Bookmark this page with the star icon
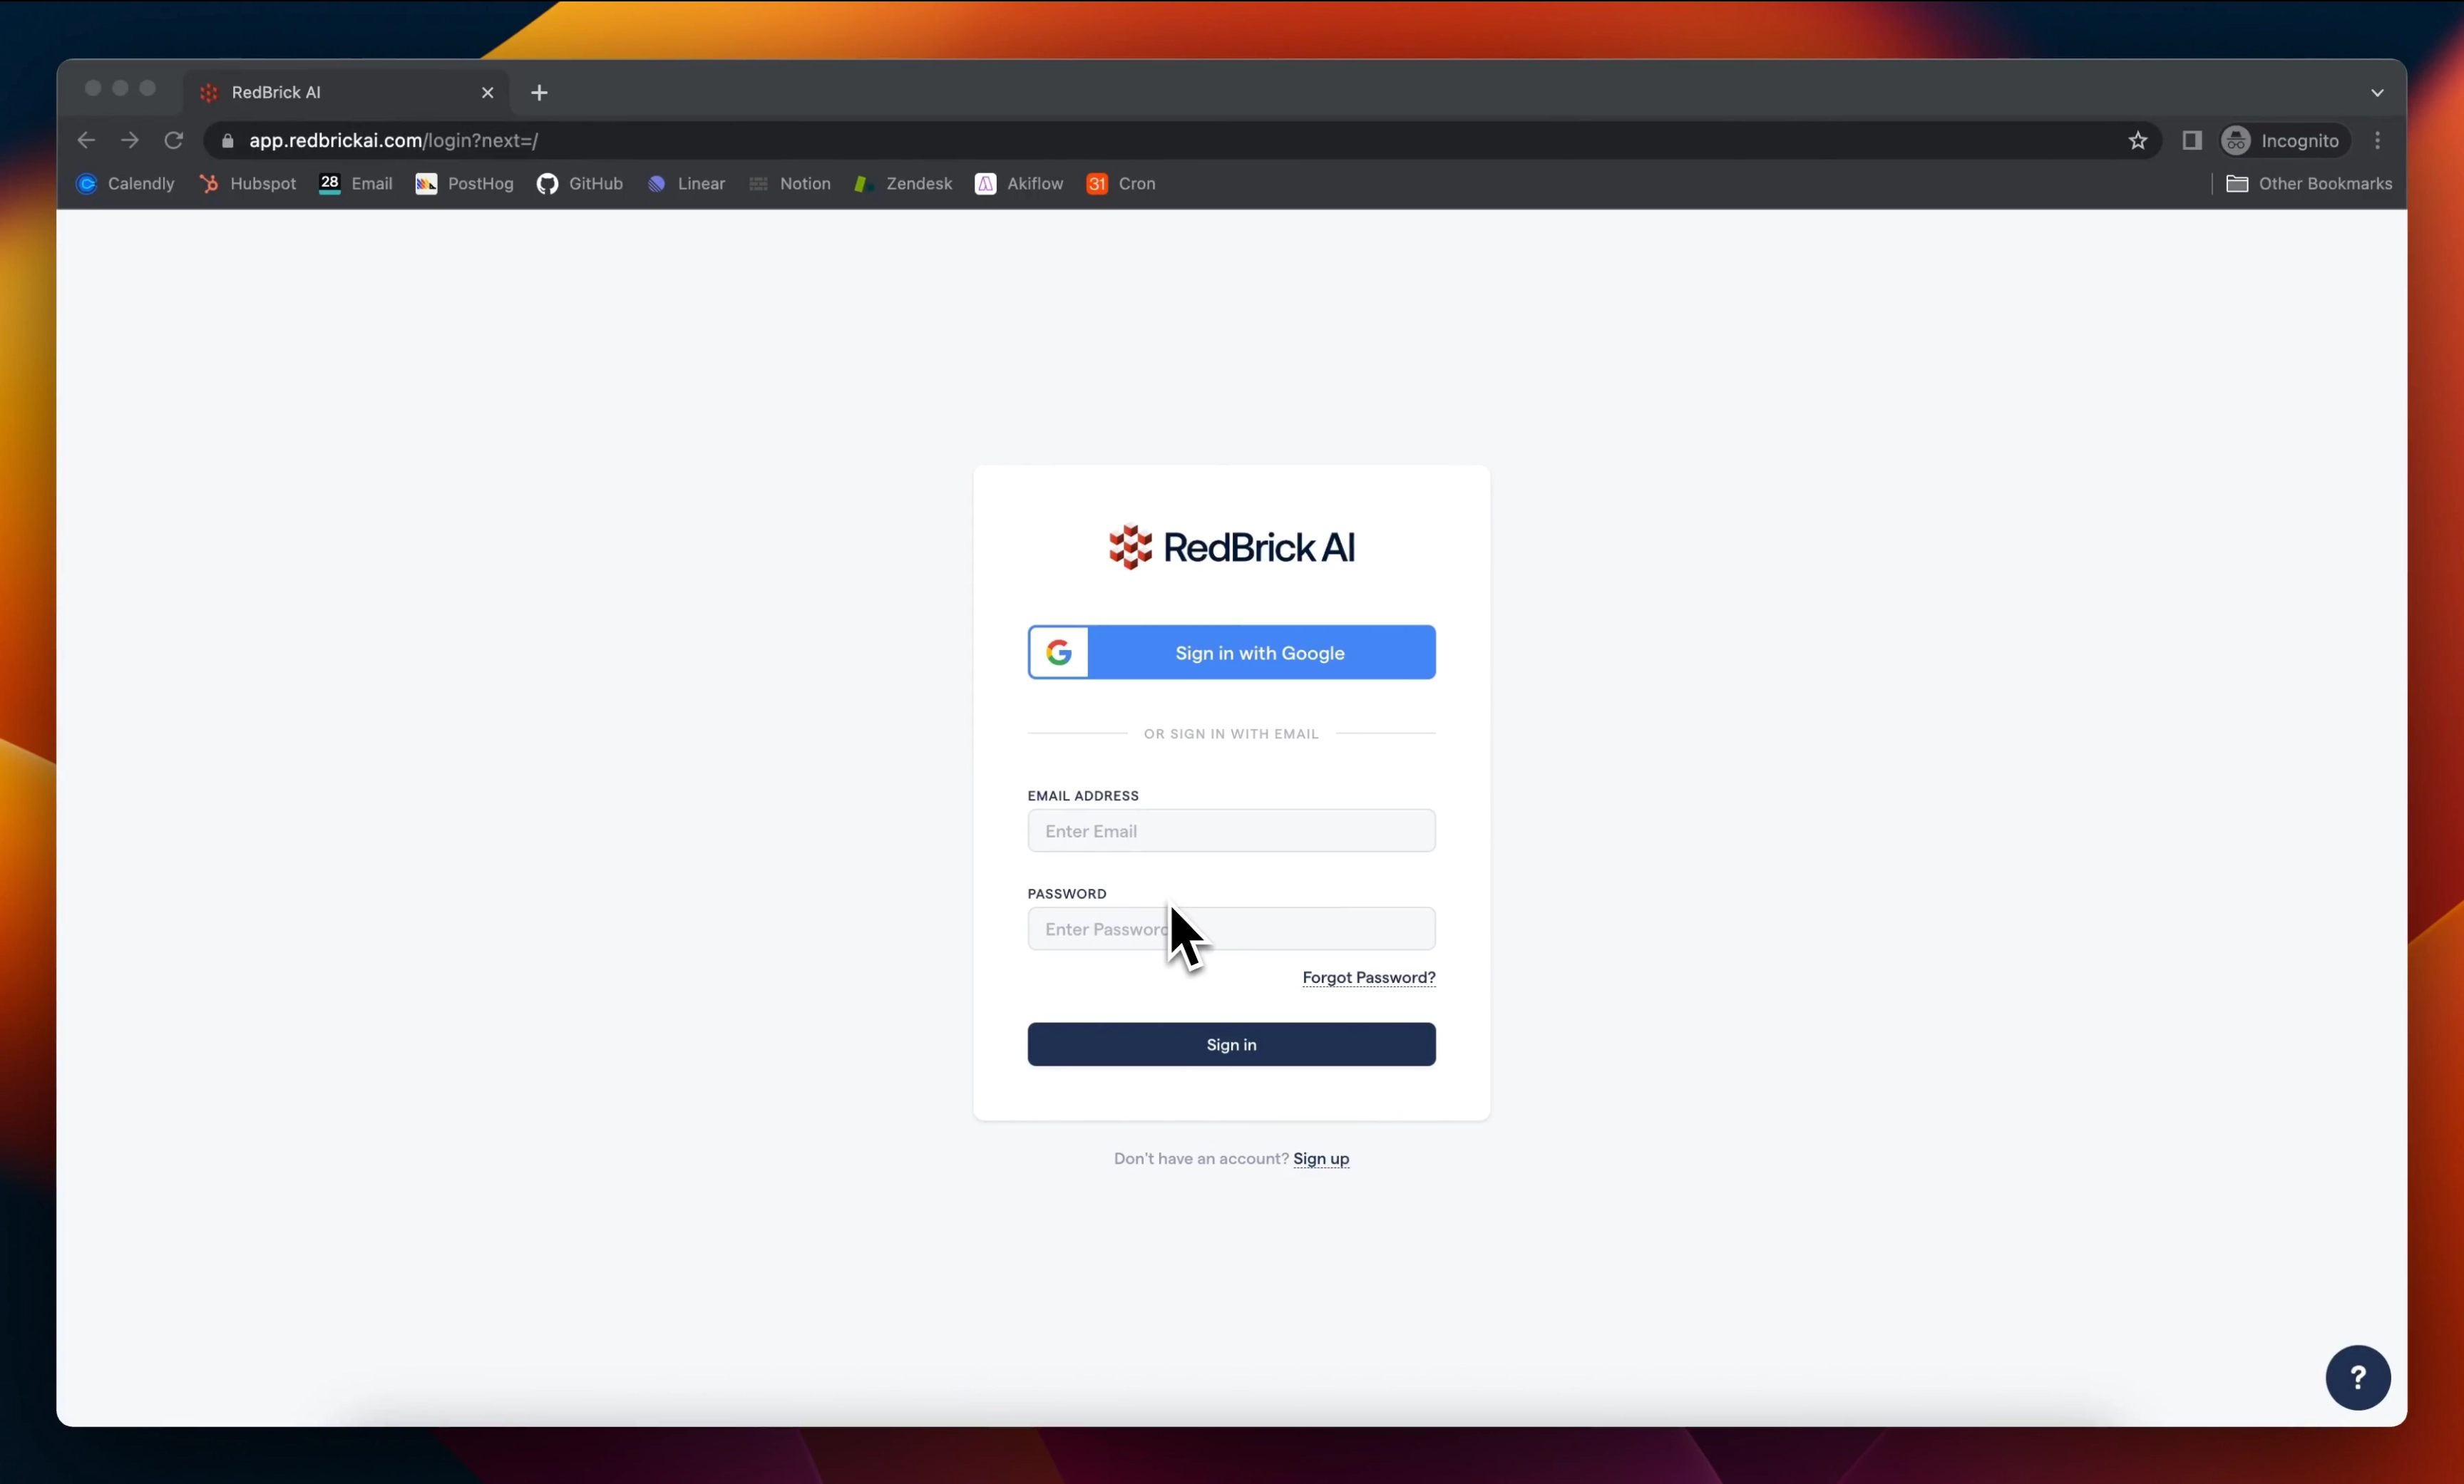The image size is (2464, 1484). click(x=2137, y=140)
